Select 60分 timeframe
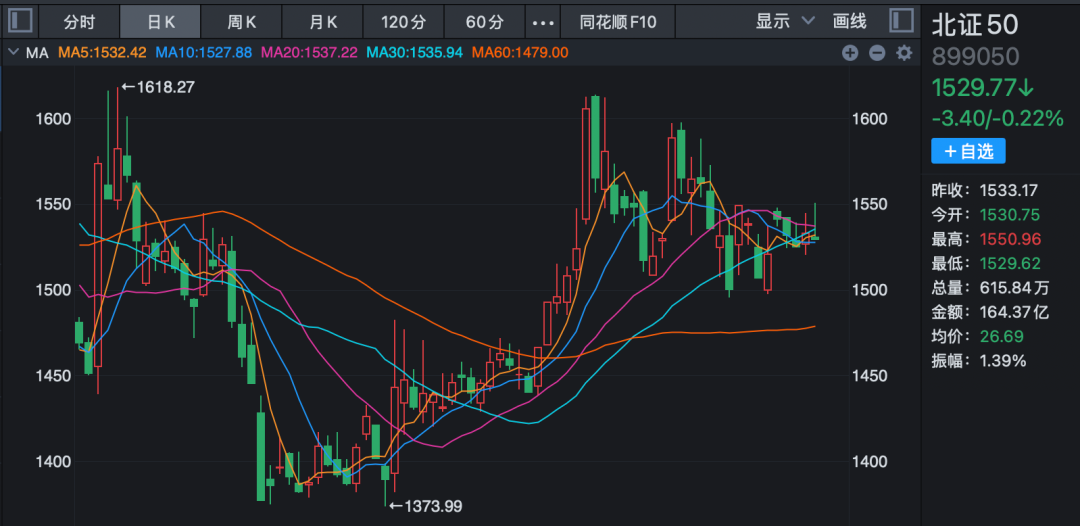The width and height of the screenshot is (1080, 526). point(485,21)
